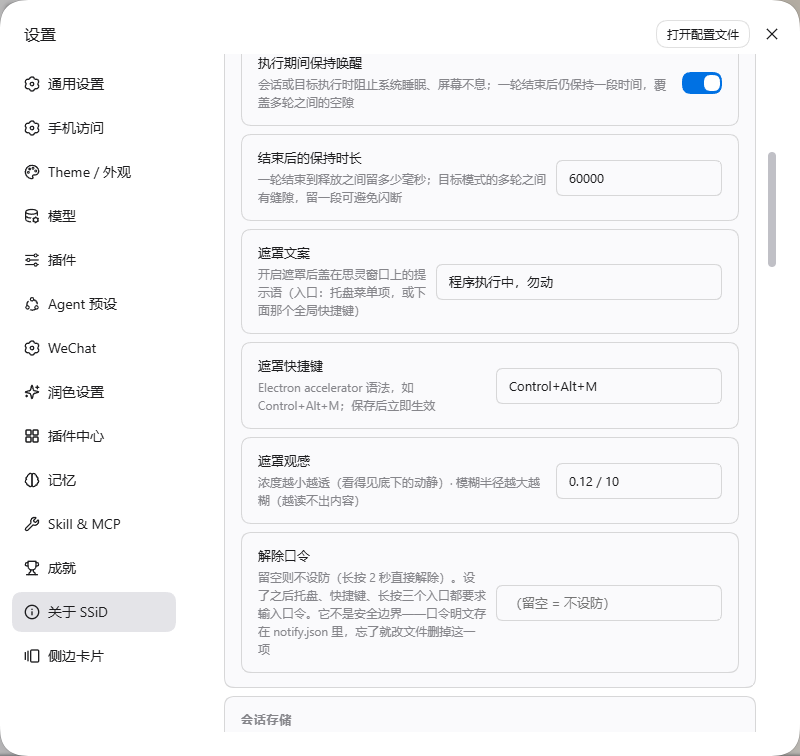Click the 成就 trophy icon
This screenshot has height=756, width=800.
[32, 568]
